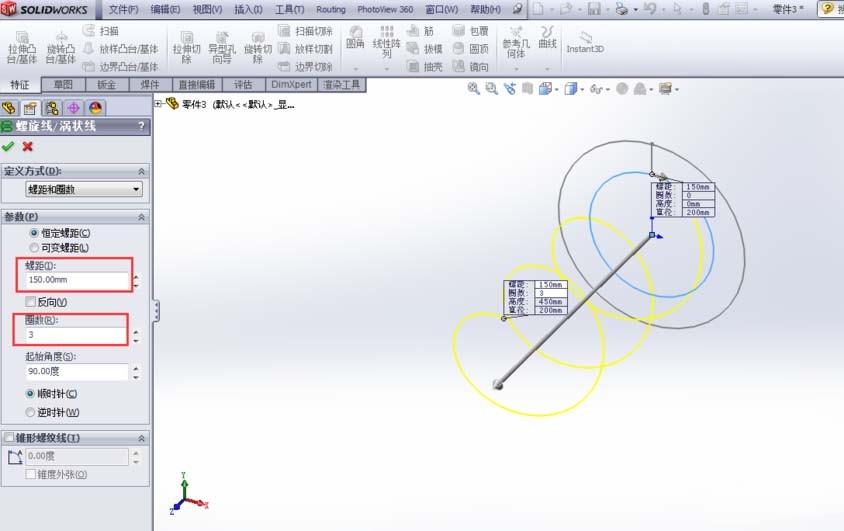Click the 圆角 fillet tool
The height and width of the screenshot is (531, 844).
tap(355, 38)
